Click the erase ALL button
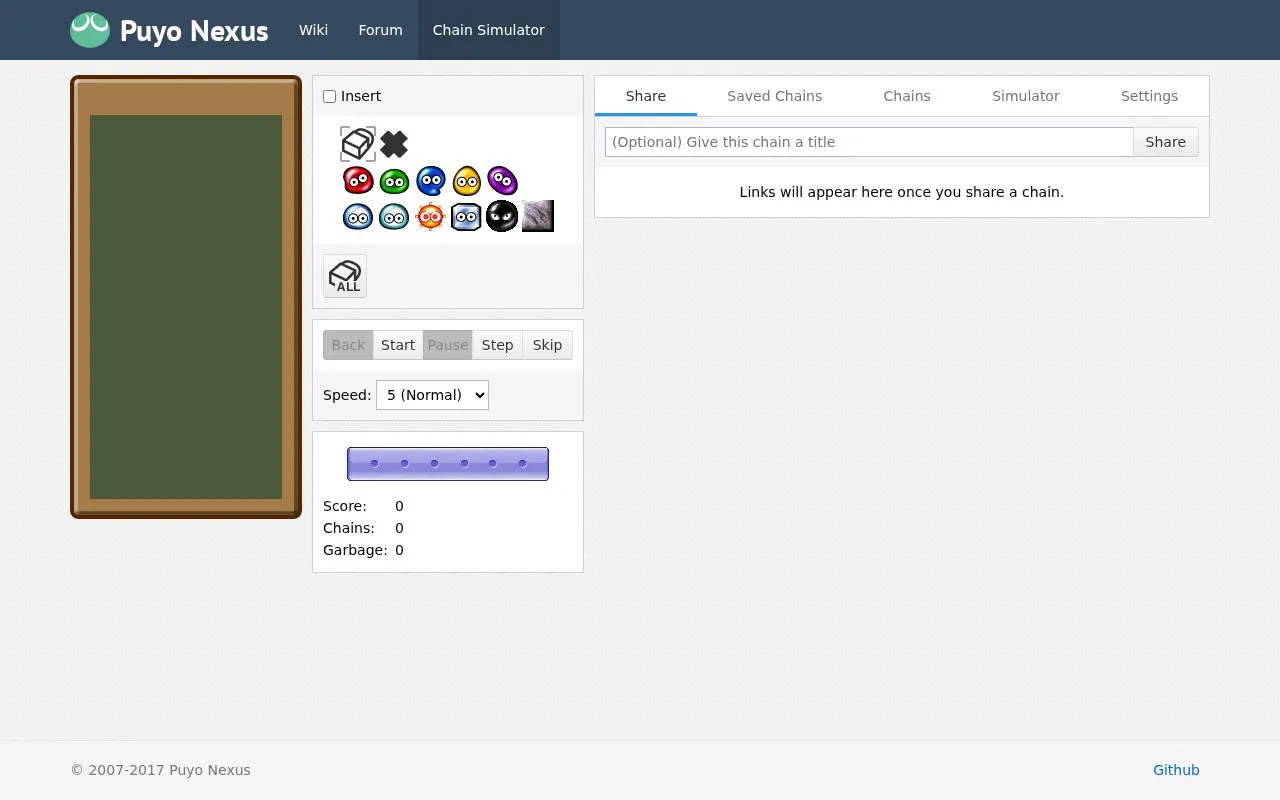The height and width of the screenshot is (800, 1280). click(x=345, y=276)
